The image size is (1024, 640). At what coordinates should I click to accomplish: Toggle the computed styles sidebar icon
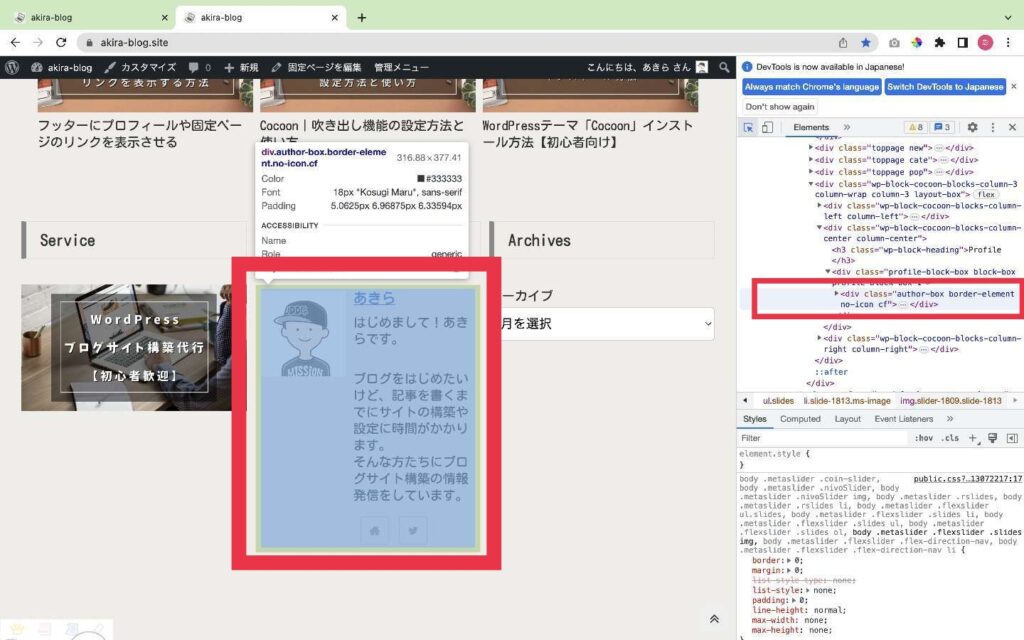pos(1012,438)
